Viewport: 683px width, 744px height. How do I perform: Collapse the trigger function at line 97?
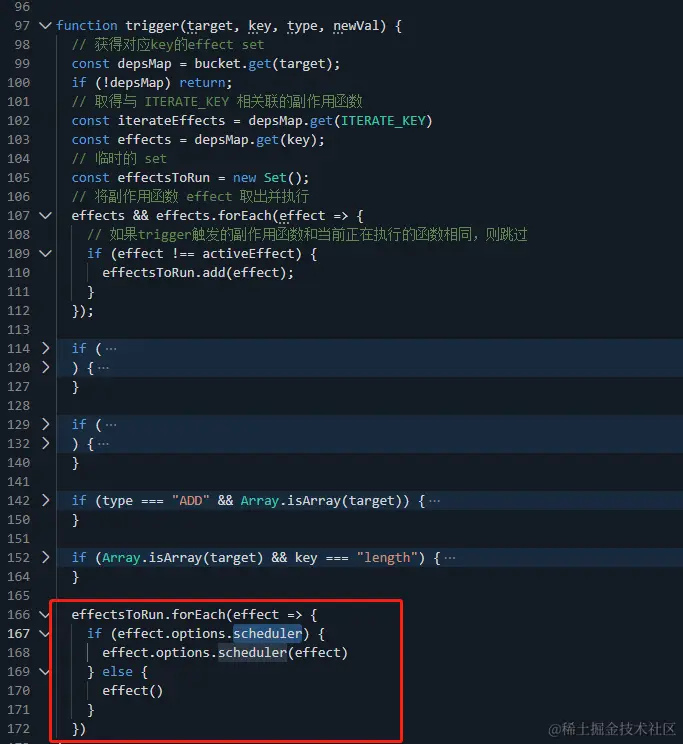[x=45, y=26]
